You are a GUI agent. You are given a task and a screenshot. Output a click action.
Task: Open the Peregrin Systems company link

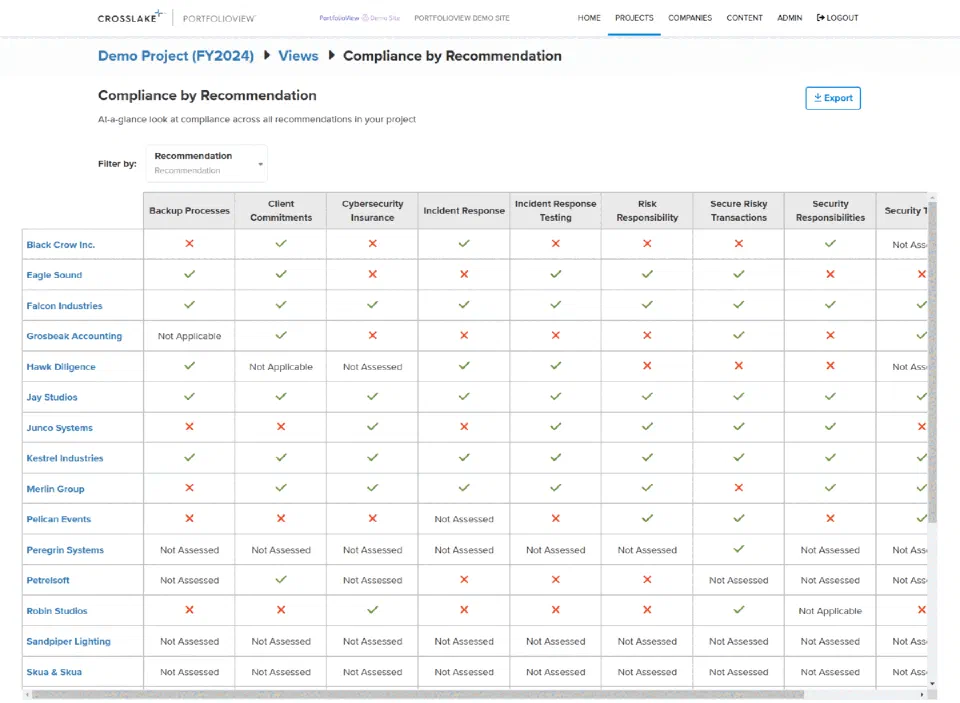point(65,550)
